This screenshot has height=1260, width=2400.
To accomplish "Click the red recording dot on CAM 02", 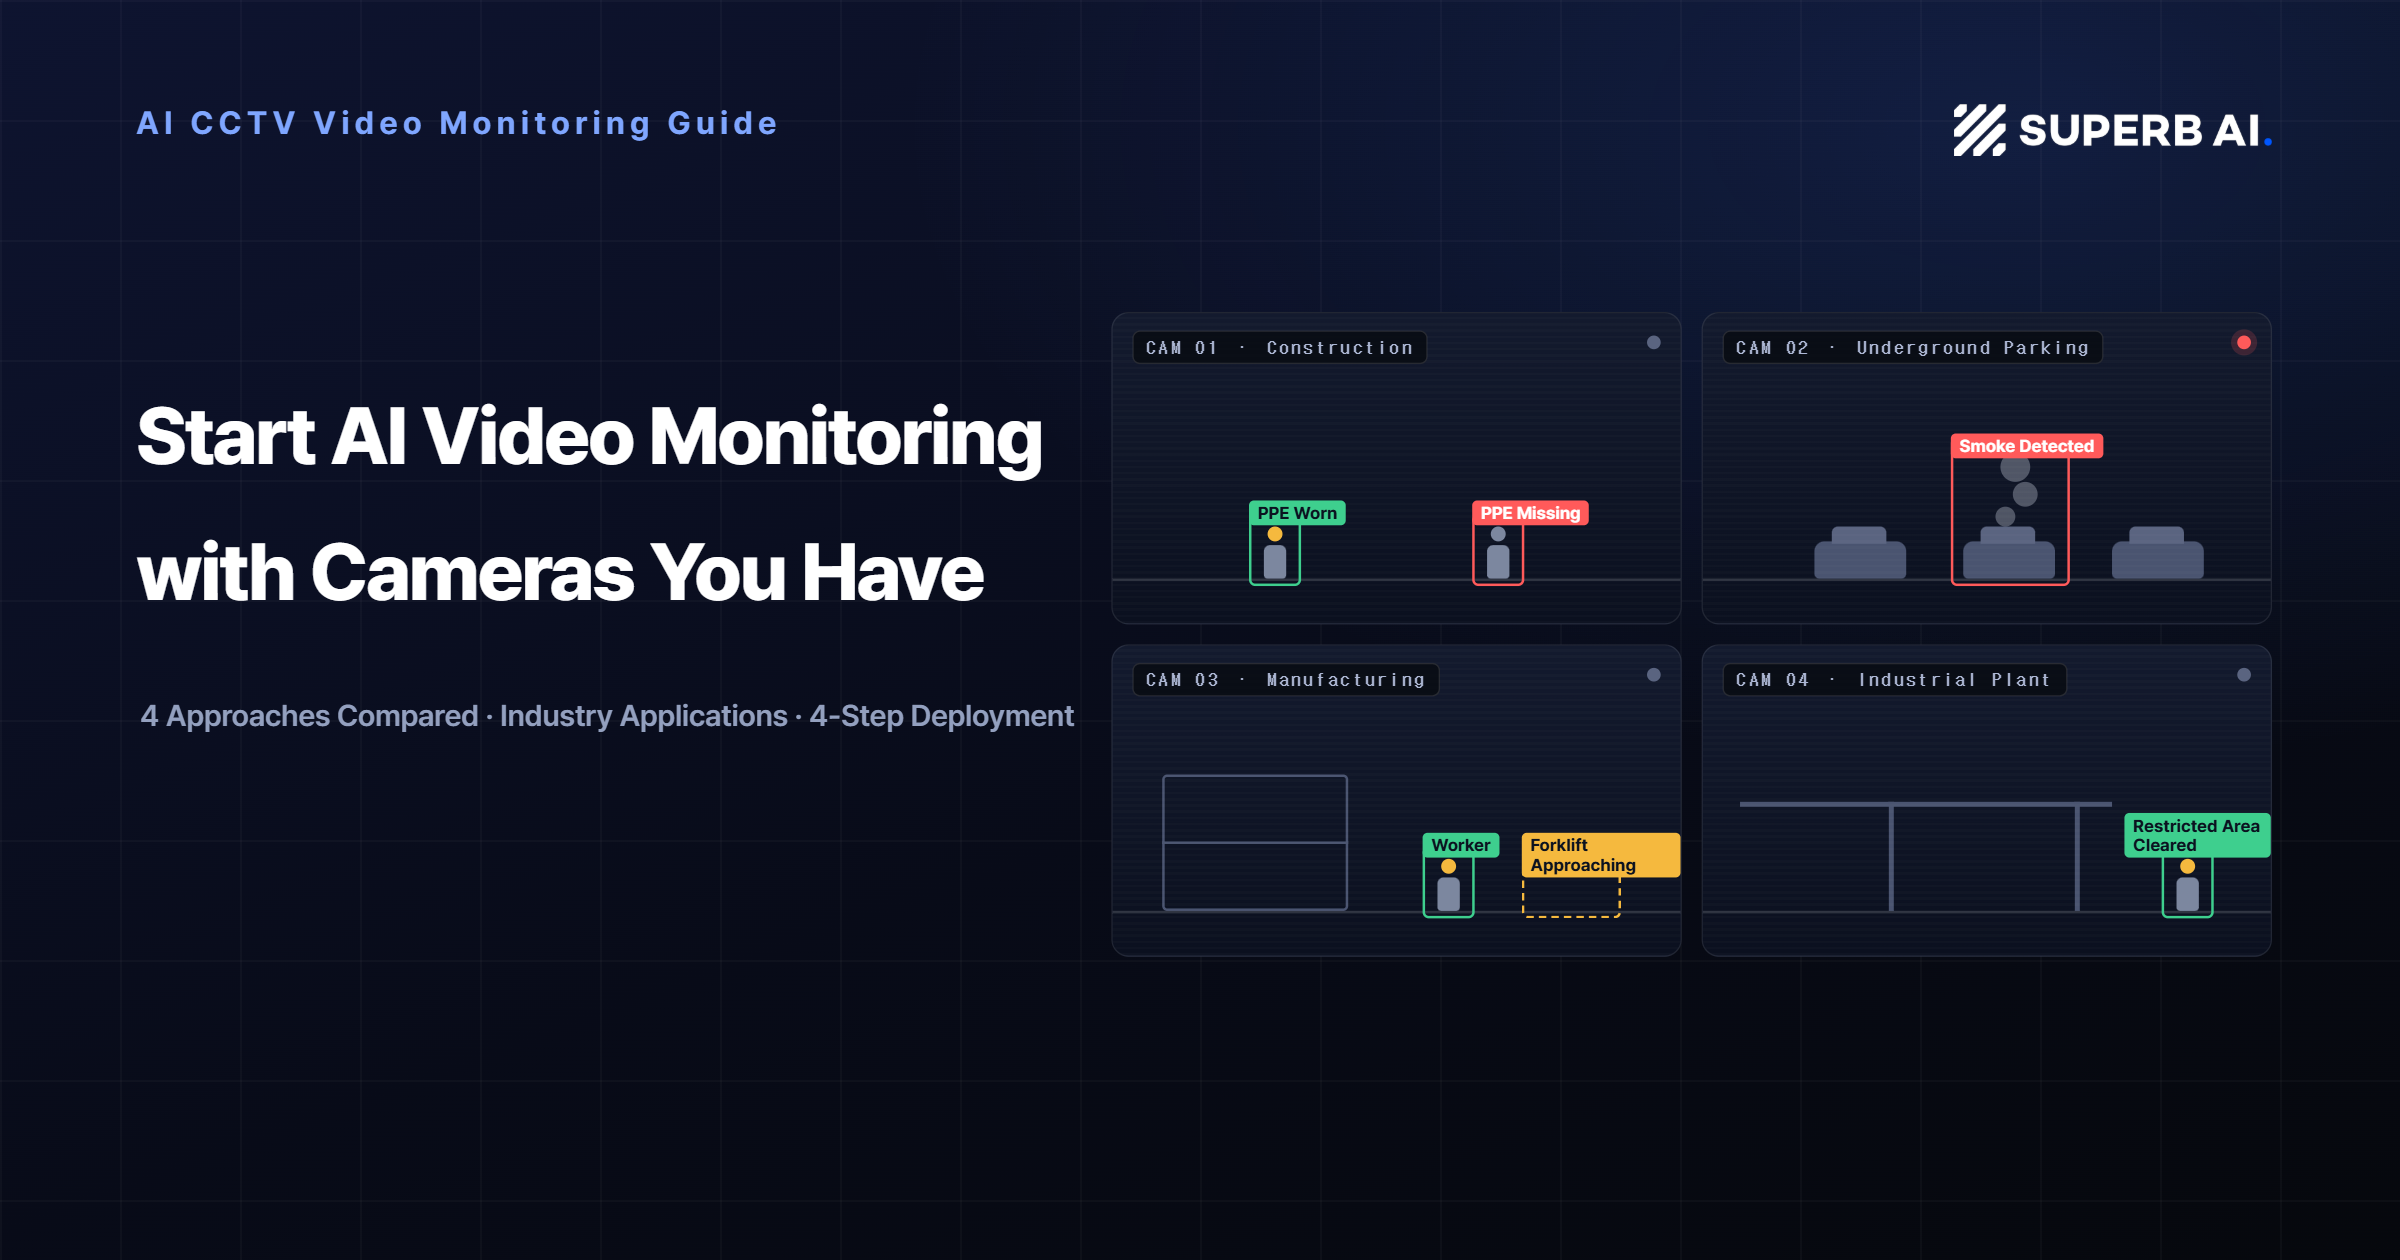I will pos(2244,343).
